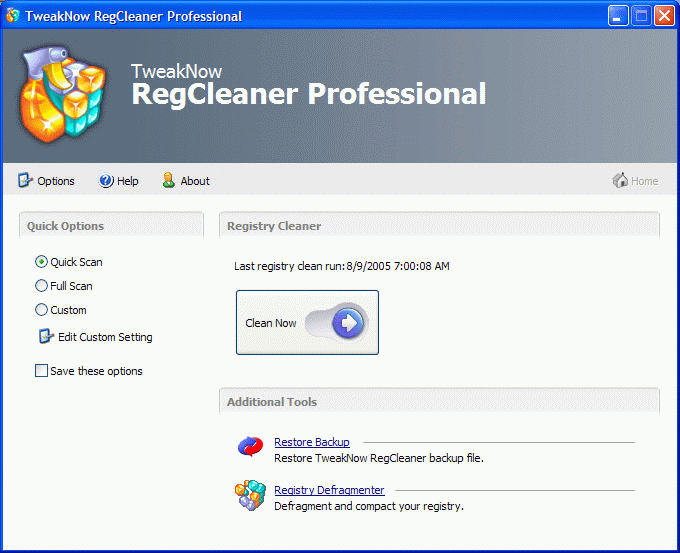Close the TweakNow RegCleaner window
The width and height of the screenshot is (680, 553).
point(664,16)
